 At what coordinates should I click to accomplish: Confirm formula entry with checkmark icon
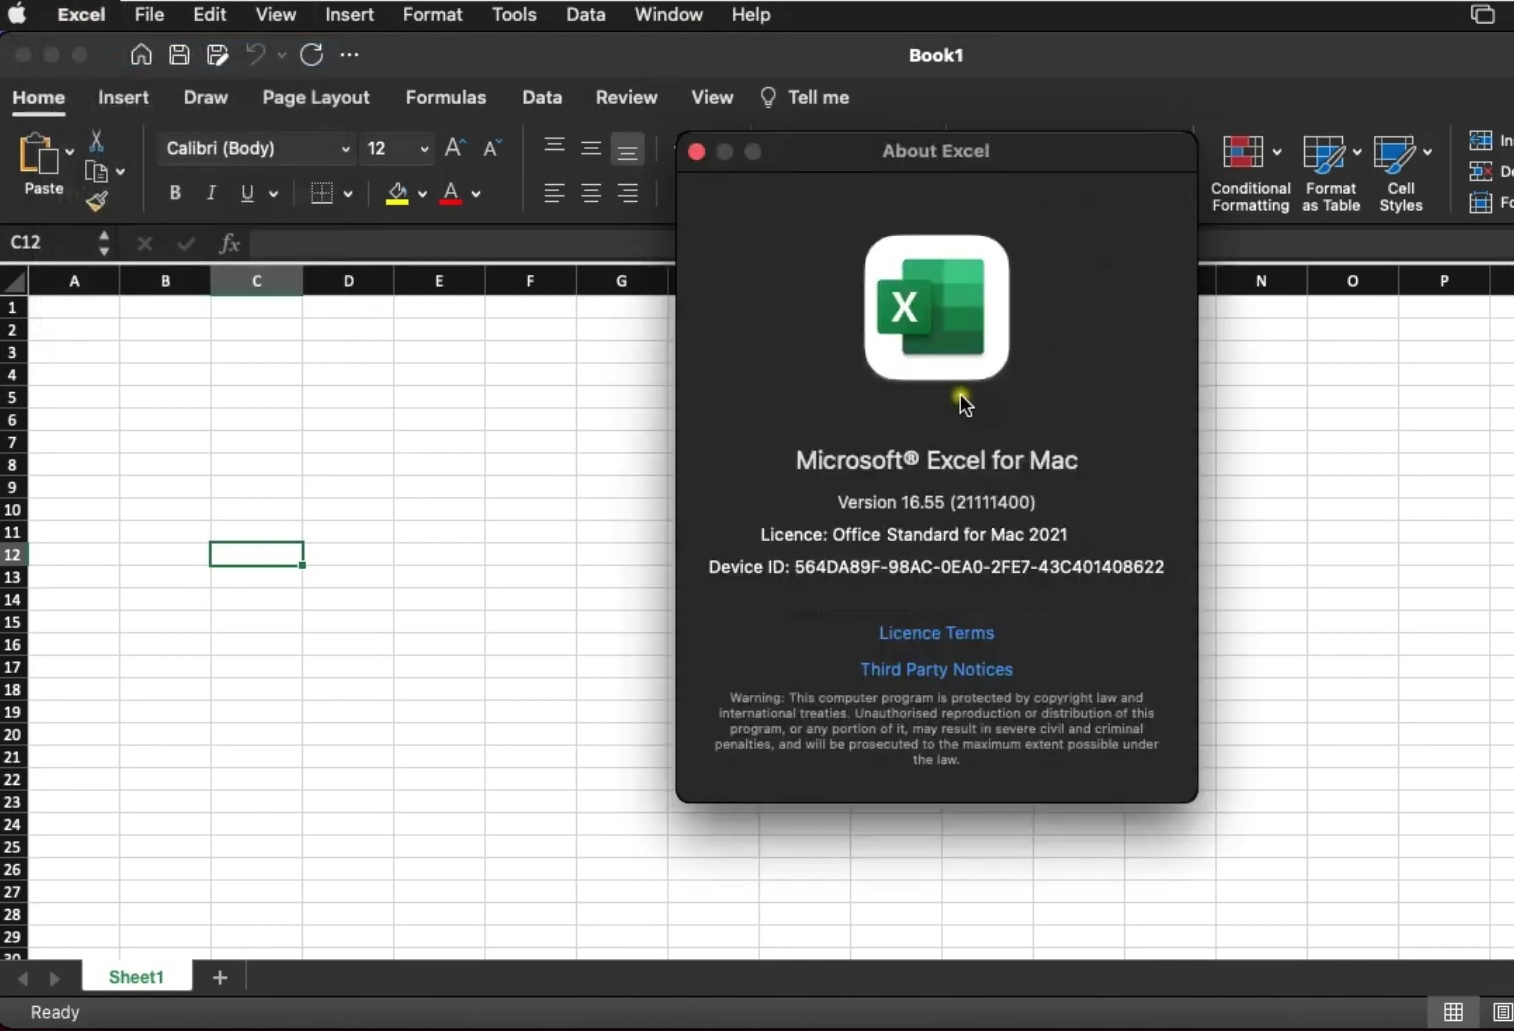coord(186,243)
